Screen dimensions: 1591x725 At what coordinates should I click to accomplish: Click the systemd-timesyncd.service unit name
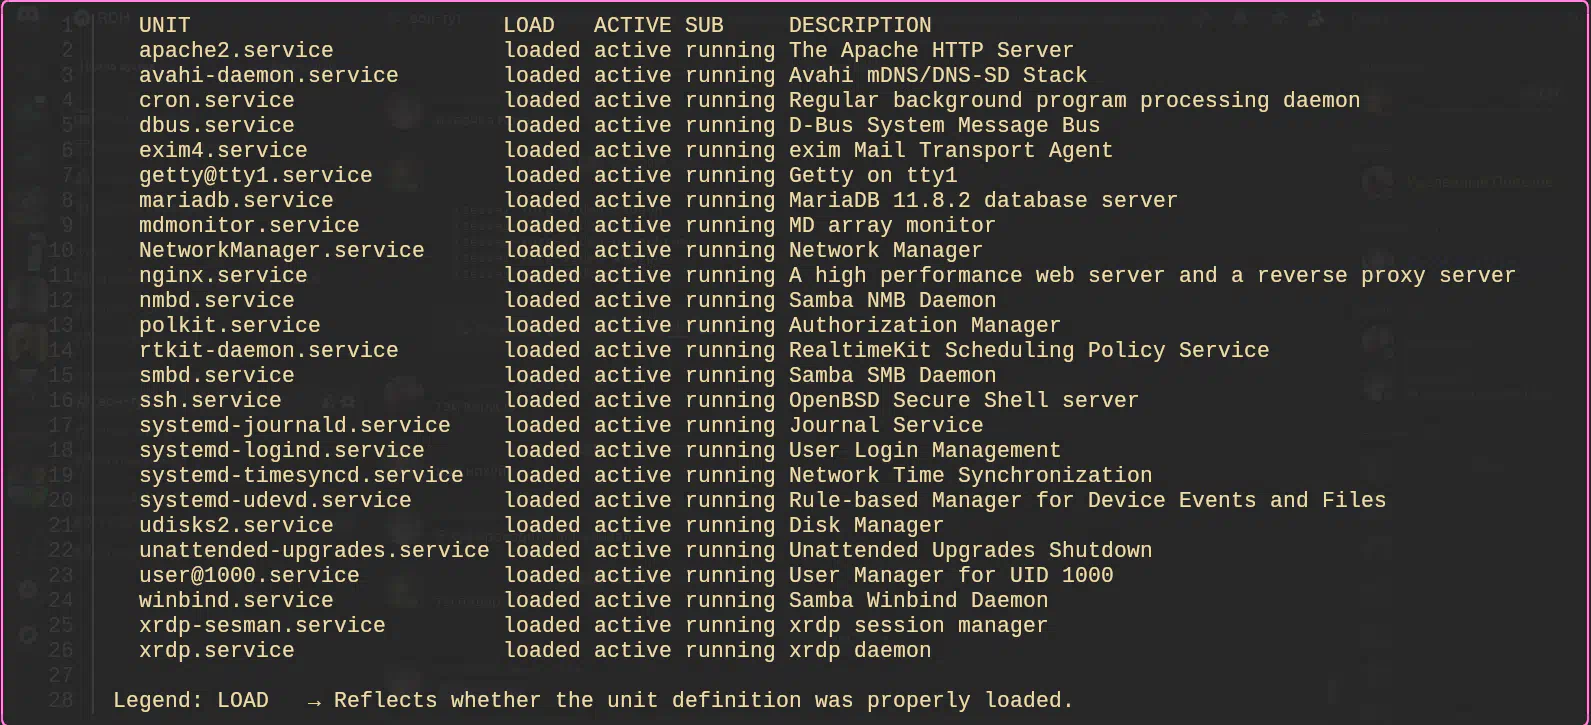click(x=301, y=476)
